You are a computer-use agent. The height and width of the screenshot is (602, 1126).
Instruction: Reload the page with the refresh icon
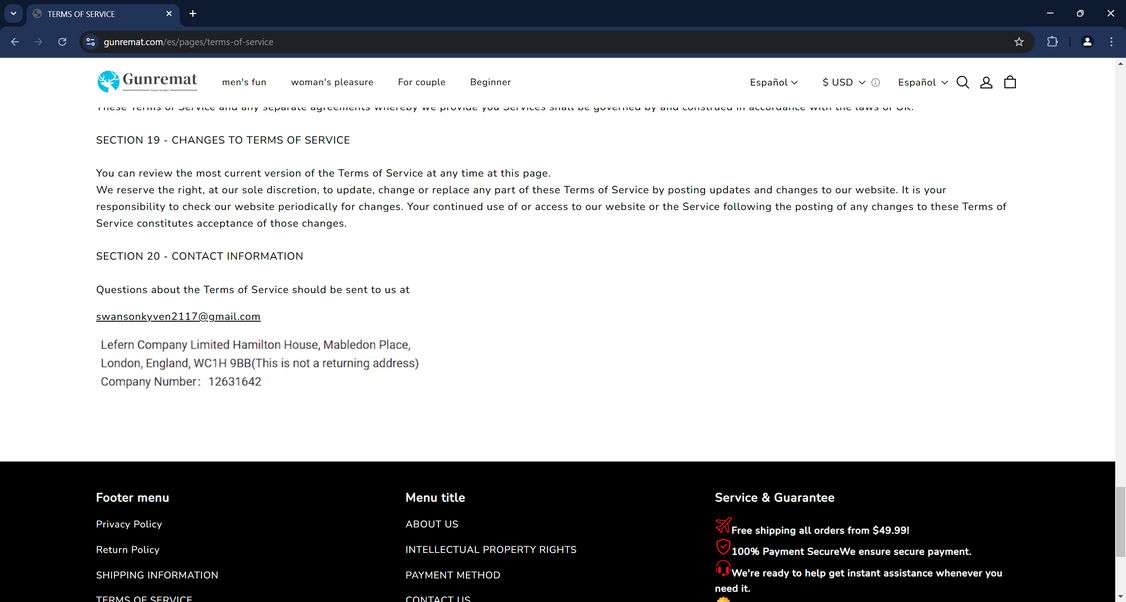(x=62, y=42)
